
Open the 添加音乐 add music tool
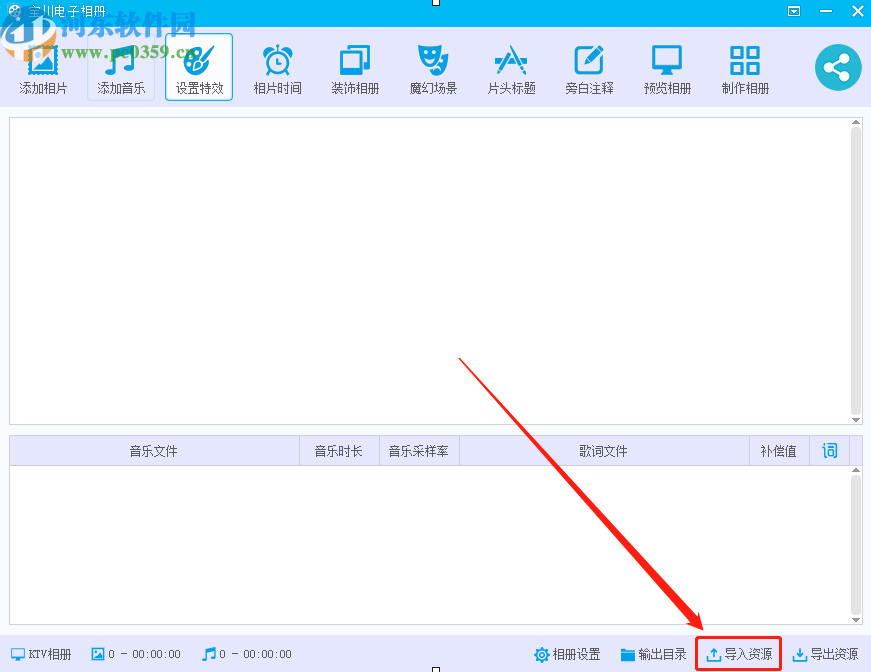(121, 68)
